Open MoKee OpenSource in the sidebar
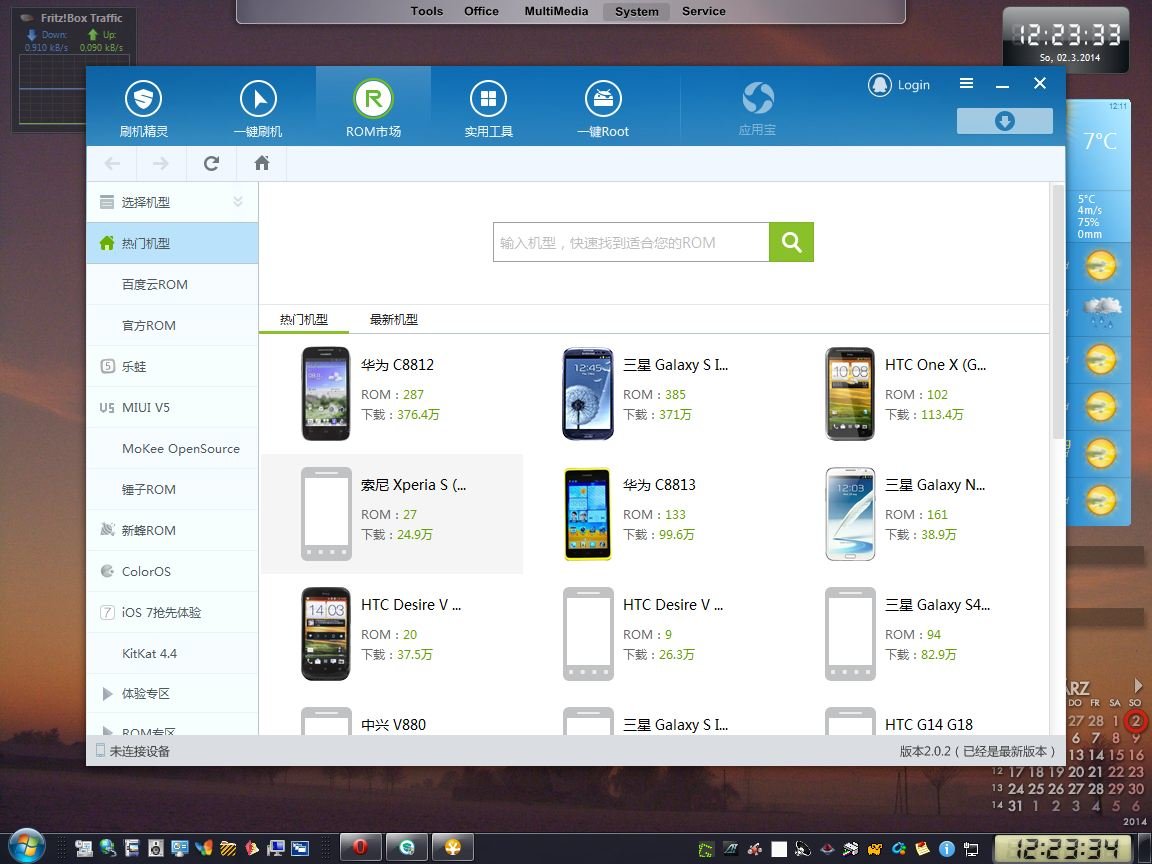The image size is (1152, 864). 172,448
